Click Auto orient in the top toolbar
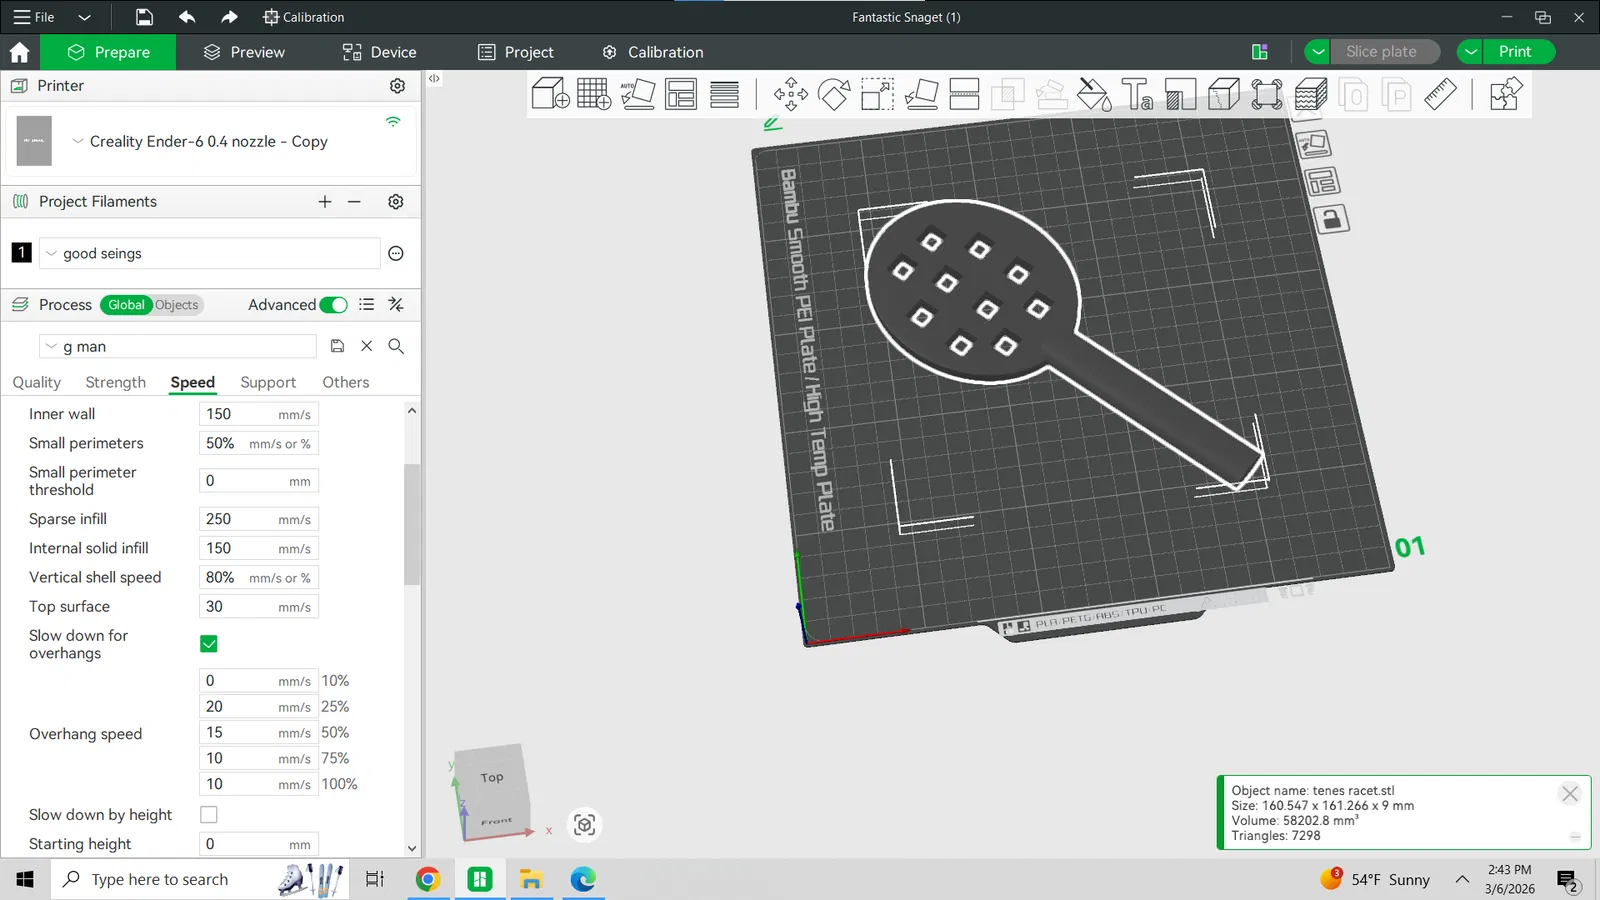The image size is (1600, 900). (x=637, y=94)
